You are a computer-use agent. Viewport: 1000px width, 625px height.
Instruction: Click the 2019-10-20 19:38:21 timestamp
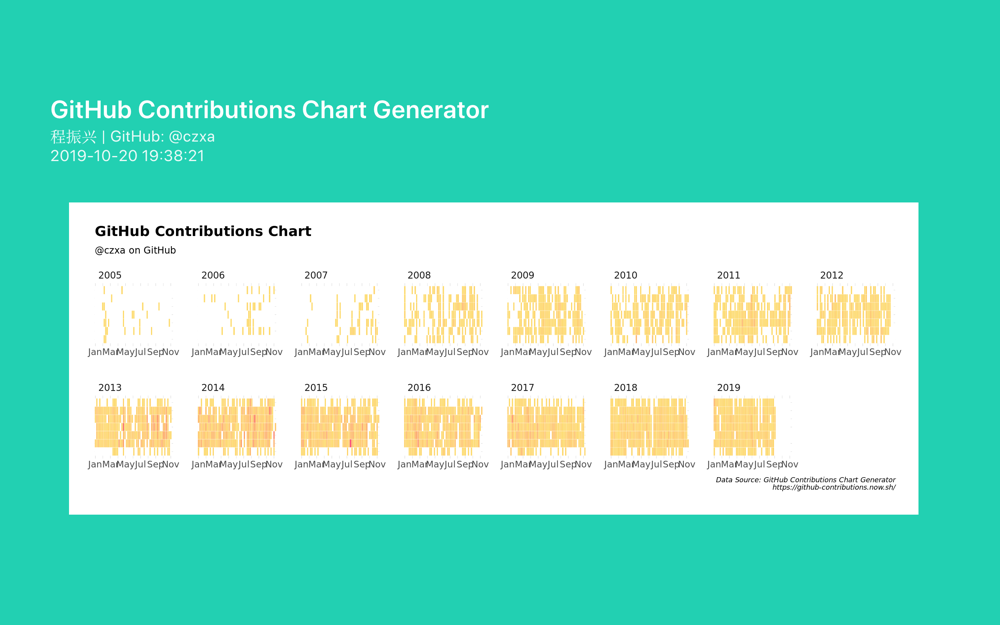(128, 156)
